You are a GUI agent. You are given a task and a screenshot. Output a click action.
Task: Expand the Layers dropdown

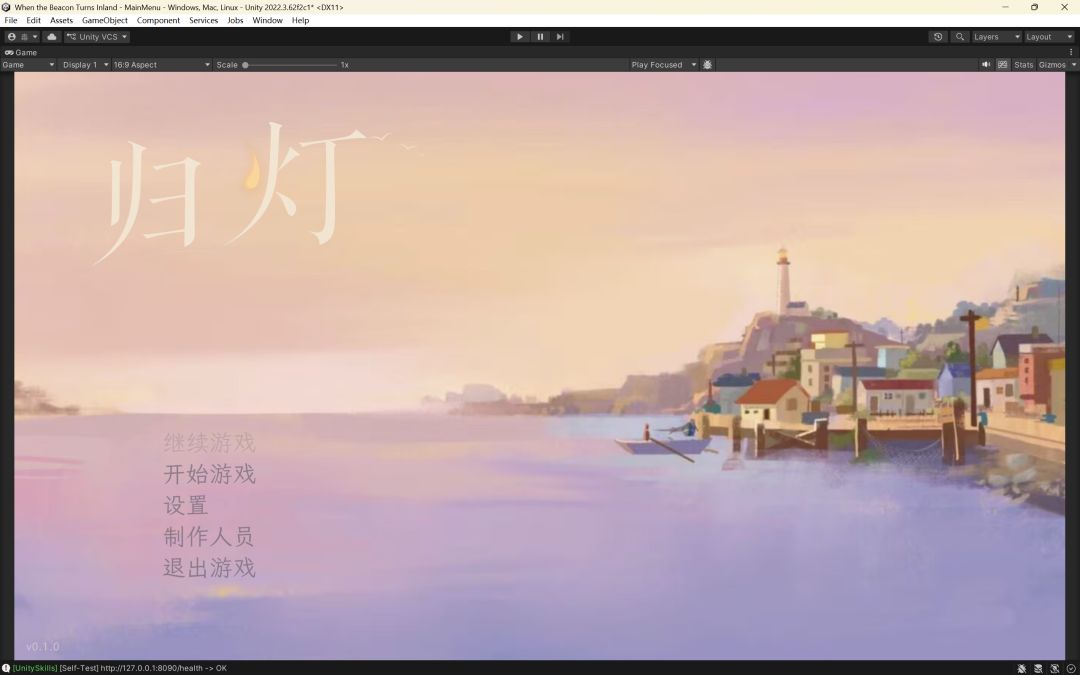pyautogui.click(x=996, y=37)
